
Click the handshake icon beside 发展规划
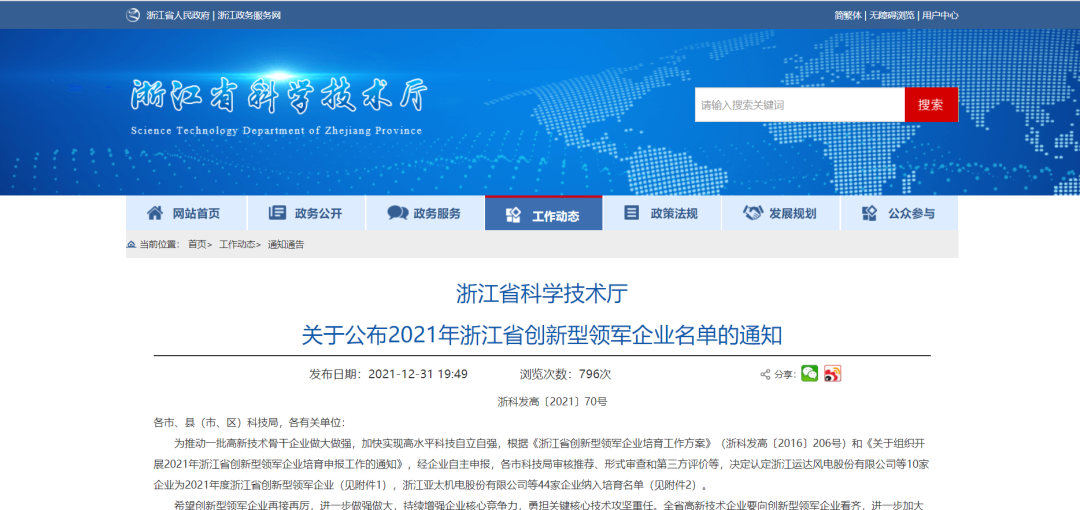point(753,213)
